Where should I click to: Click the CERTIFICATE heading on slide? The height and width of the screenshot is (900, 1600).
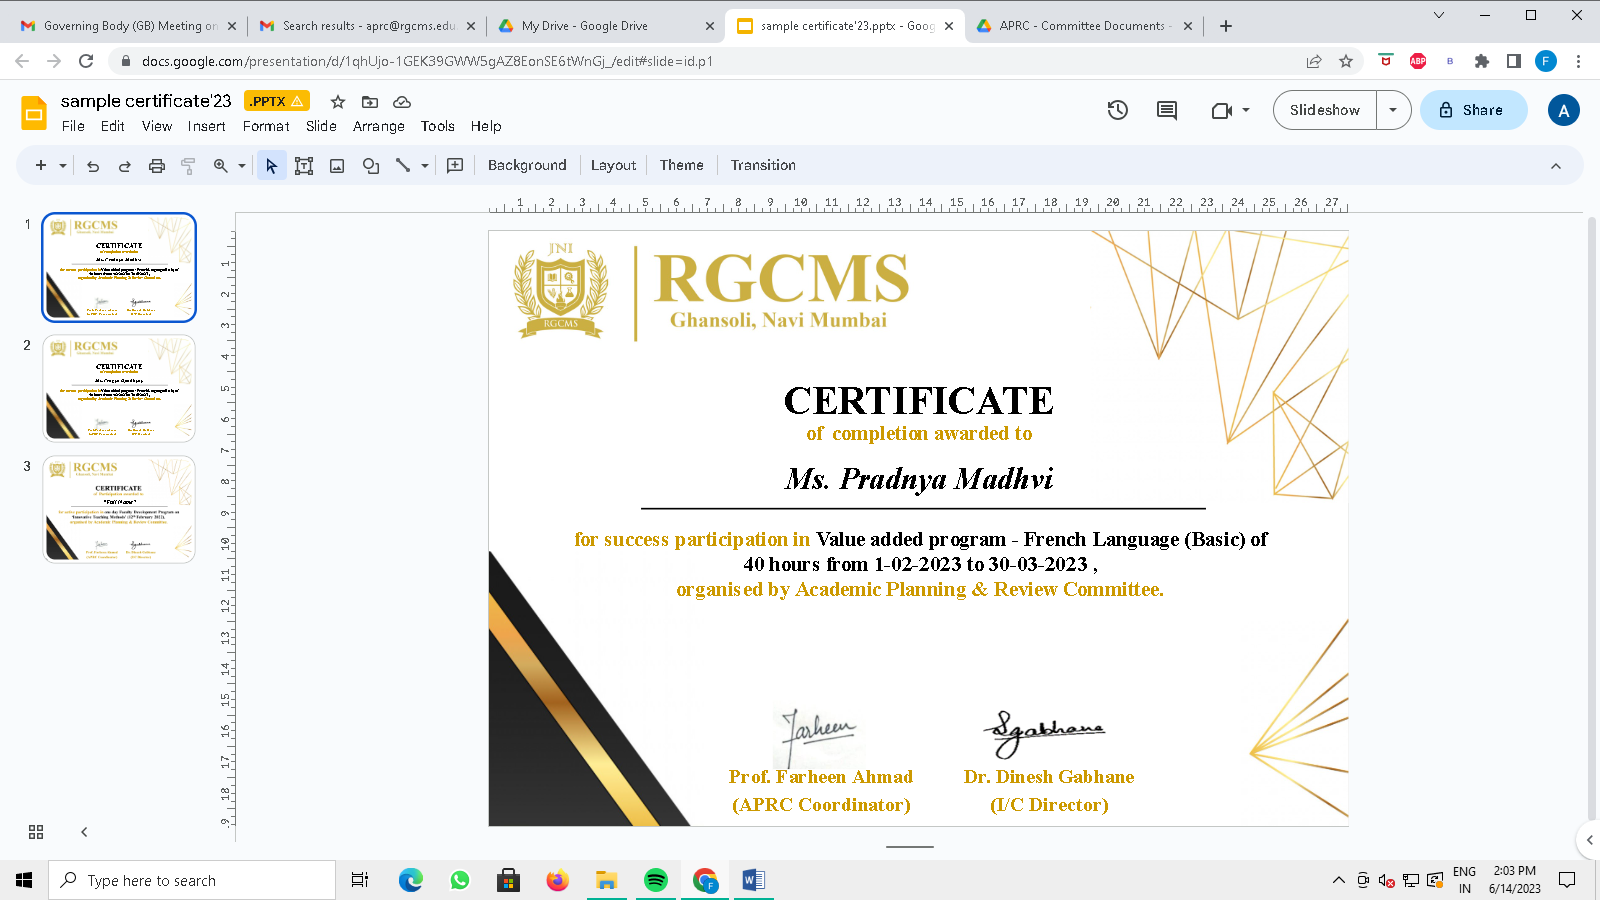point(918,401)
